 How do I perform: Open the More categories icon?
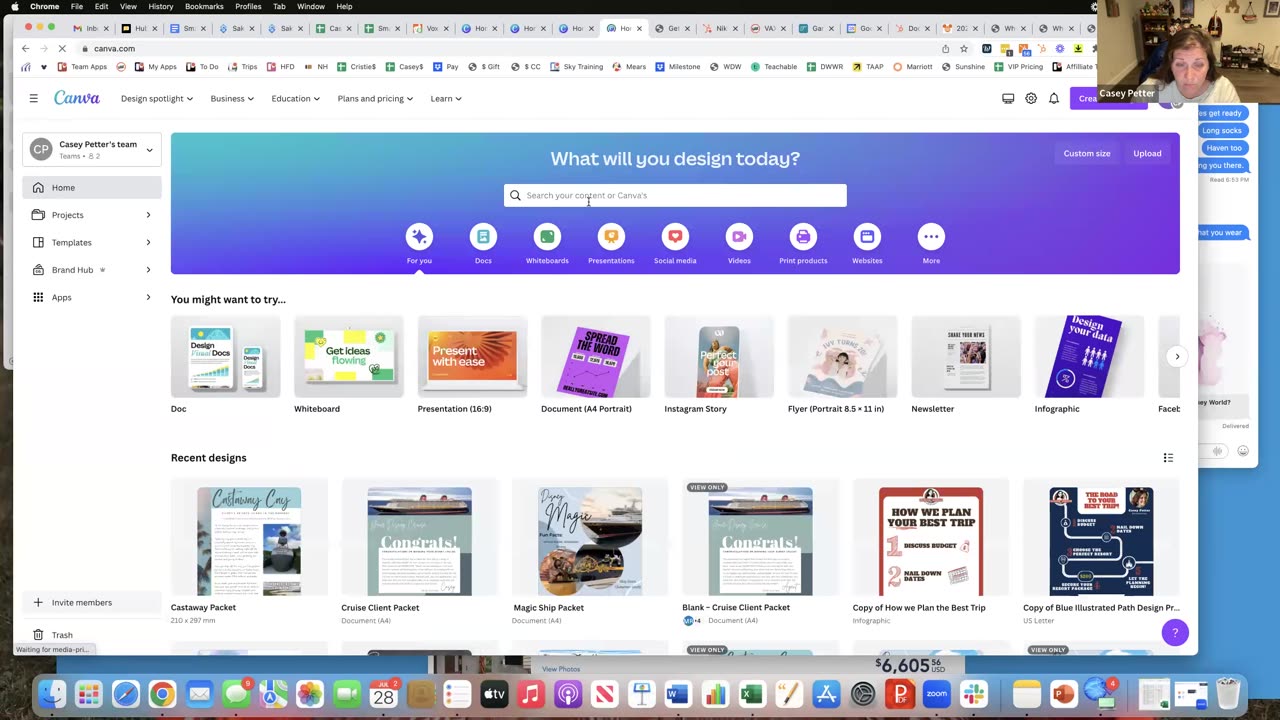click(x=931, y=237)
